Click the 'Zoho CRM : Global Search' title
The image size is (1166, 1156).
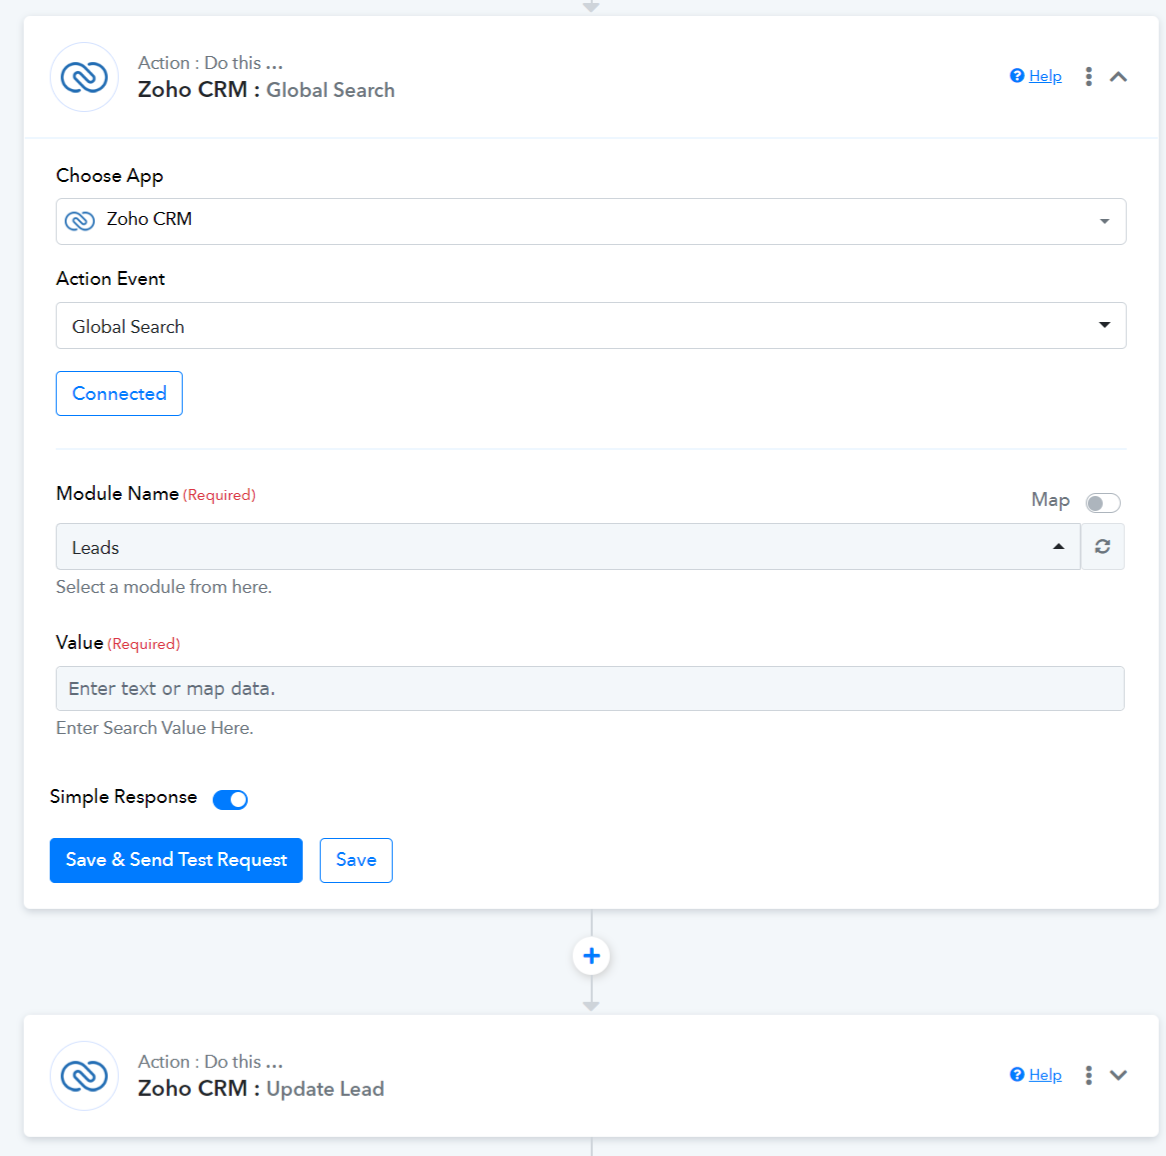pyautogui.click(x=266, y=90)
